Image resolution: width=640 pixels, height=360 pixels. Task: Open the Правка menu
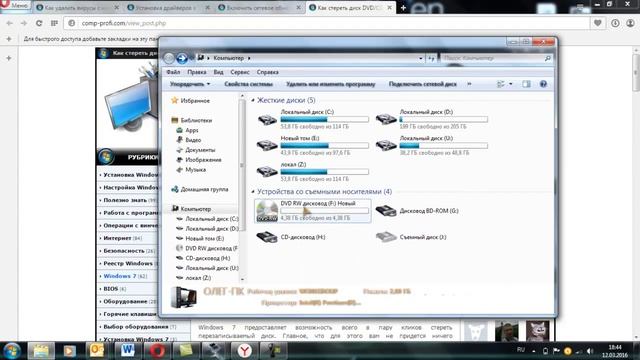pos(197,72)
